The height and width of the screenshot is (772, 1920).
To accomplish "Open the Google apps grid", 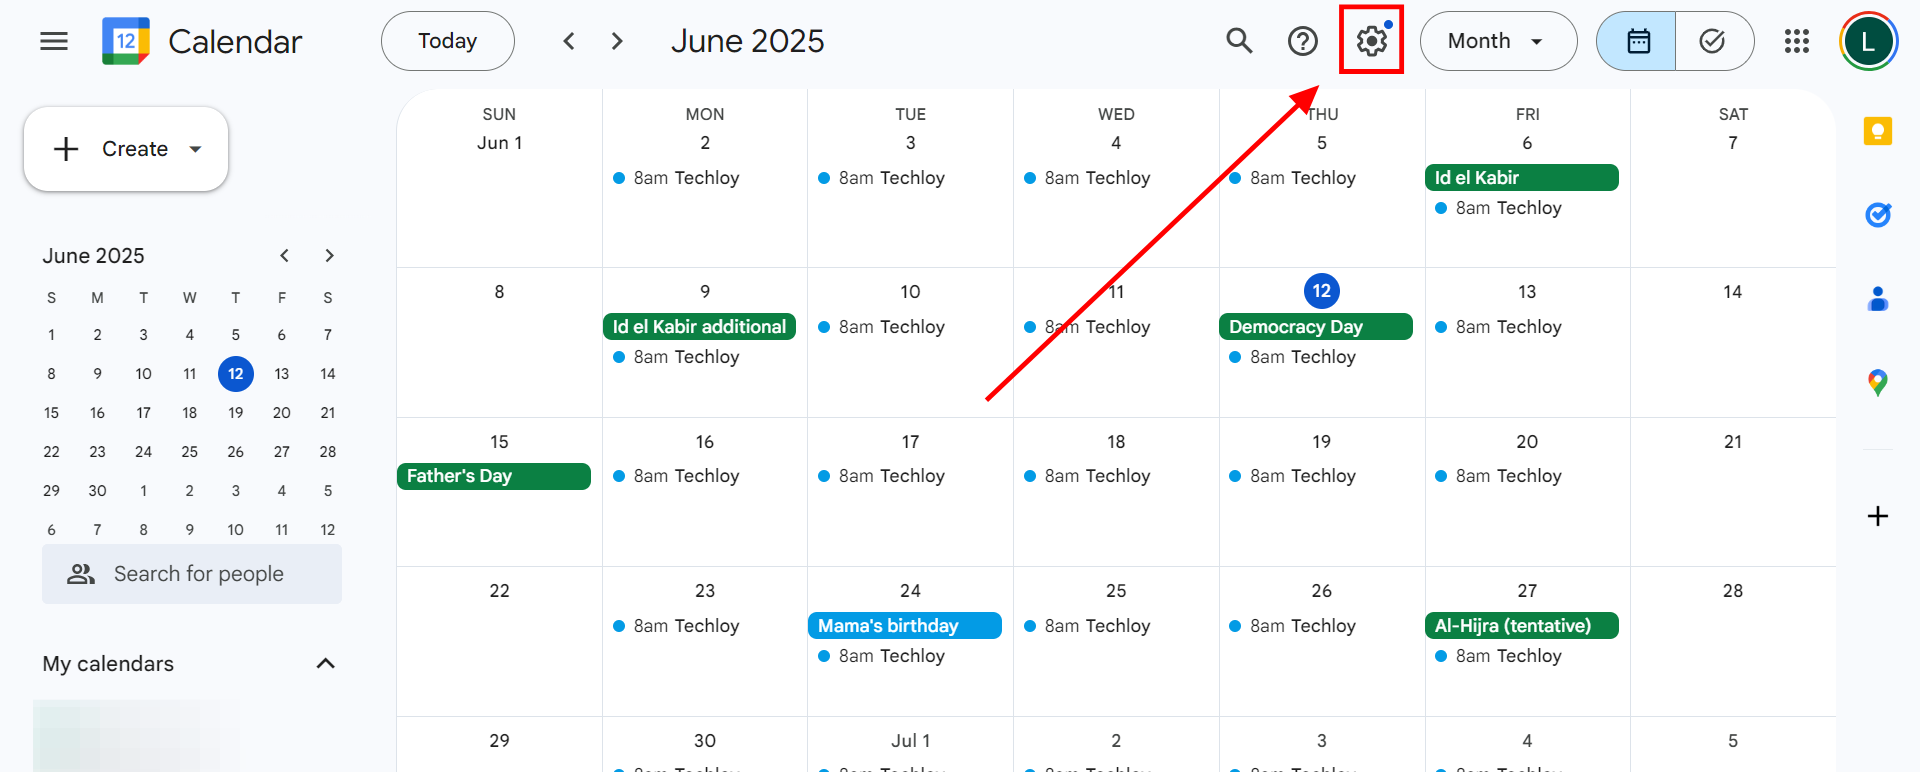I will tap(1796, 41).
